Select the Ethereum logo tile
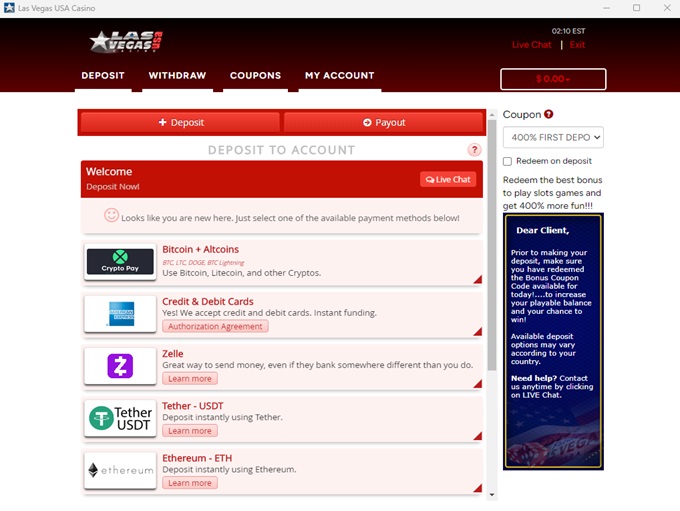This screenshot has height=511, width=680. coord(120,470)
